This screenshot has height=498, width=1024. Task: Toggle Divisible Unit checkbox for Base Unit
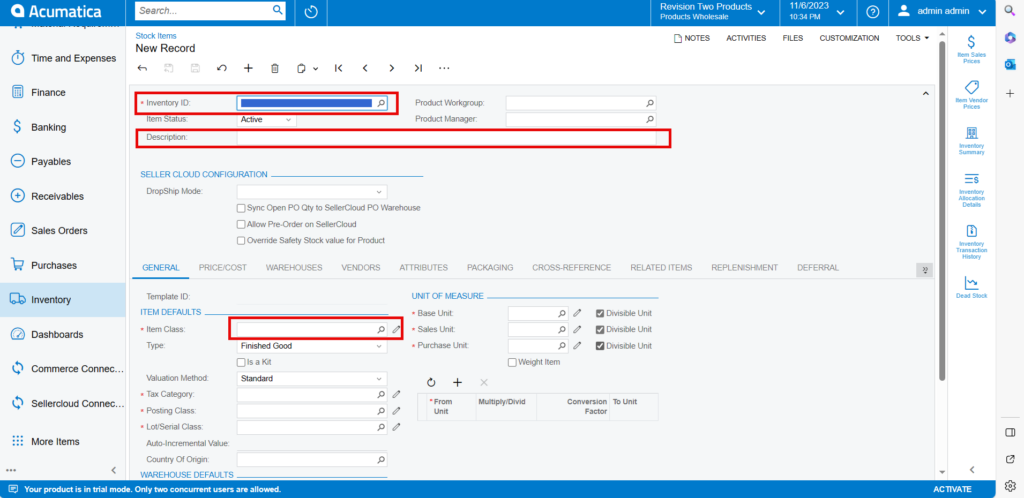[600, 313]
